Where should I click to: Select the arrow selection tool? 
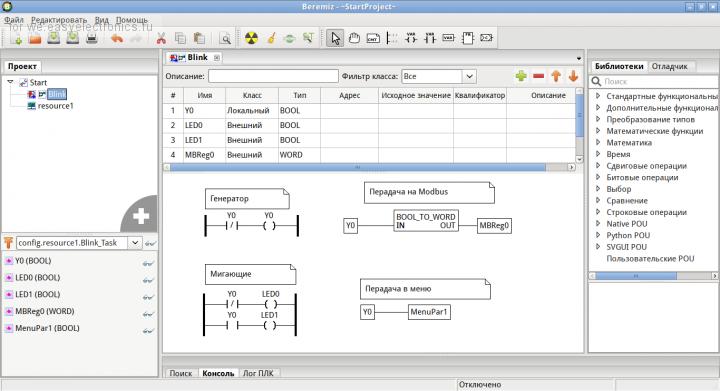pyautogui.click(x=335, y=39)
